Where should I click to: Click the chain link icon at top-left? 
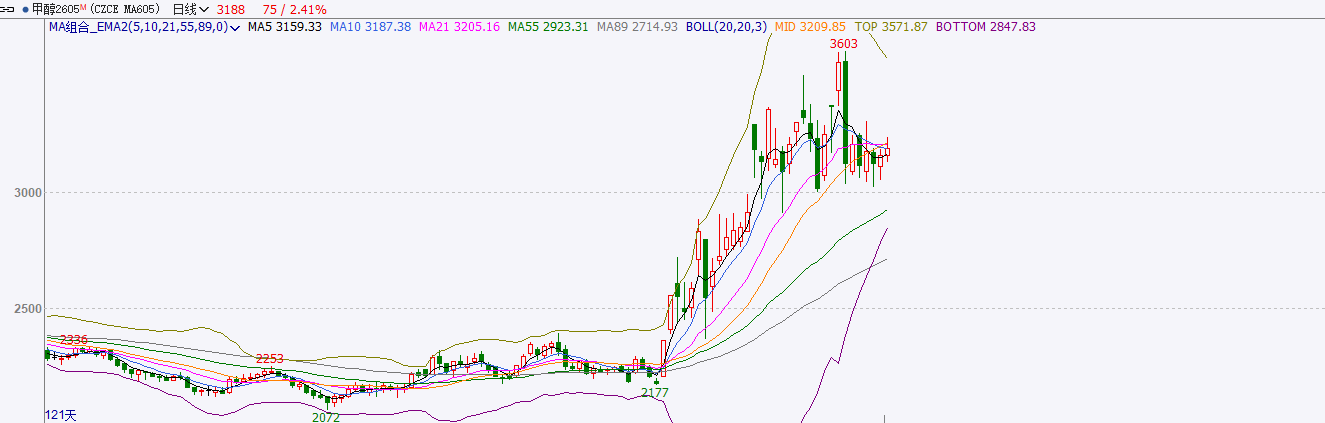[x=8, y=9]
